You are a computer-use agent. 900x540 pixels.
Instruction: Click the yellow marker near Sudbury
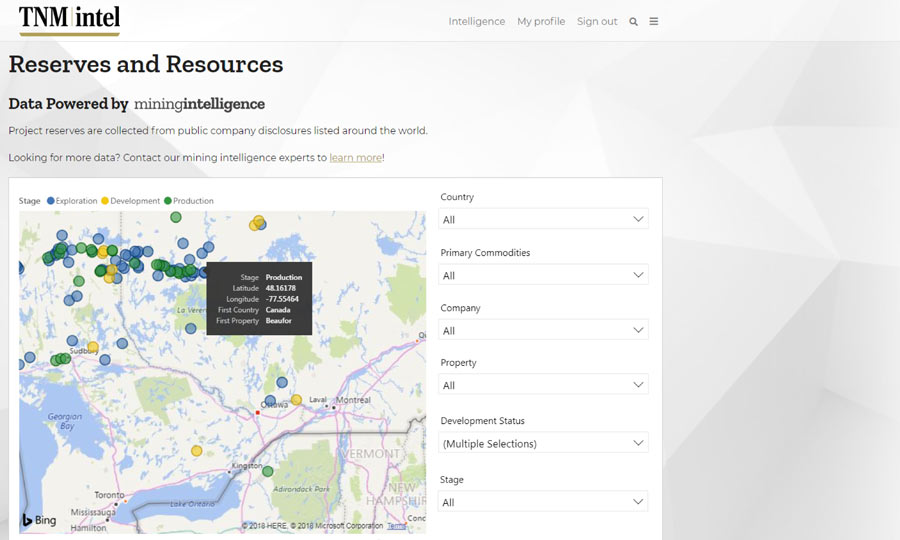(x=93, y=347)
